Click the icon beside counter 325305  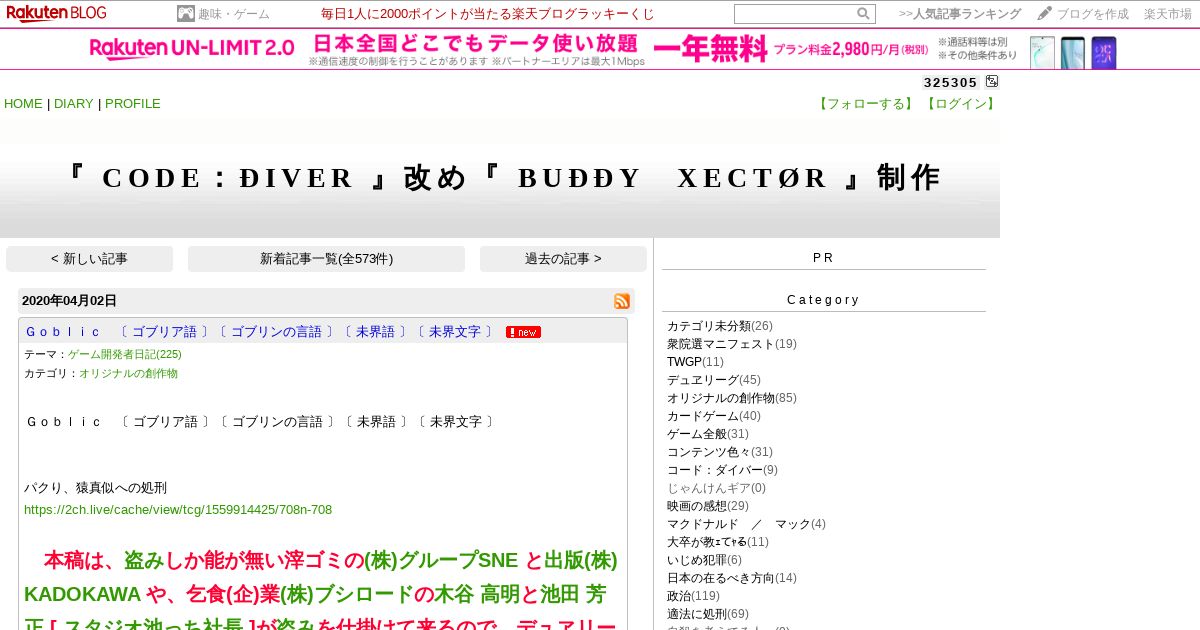(x=992, y=82)
